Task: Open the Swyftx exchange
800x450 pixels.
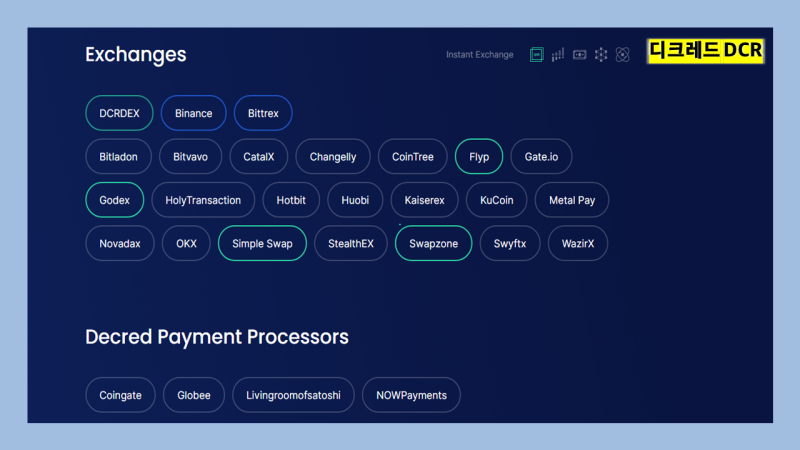Action: (x=510, y=243)
